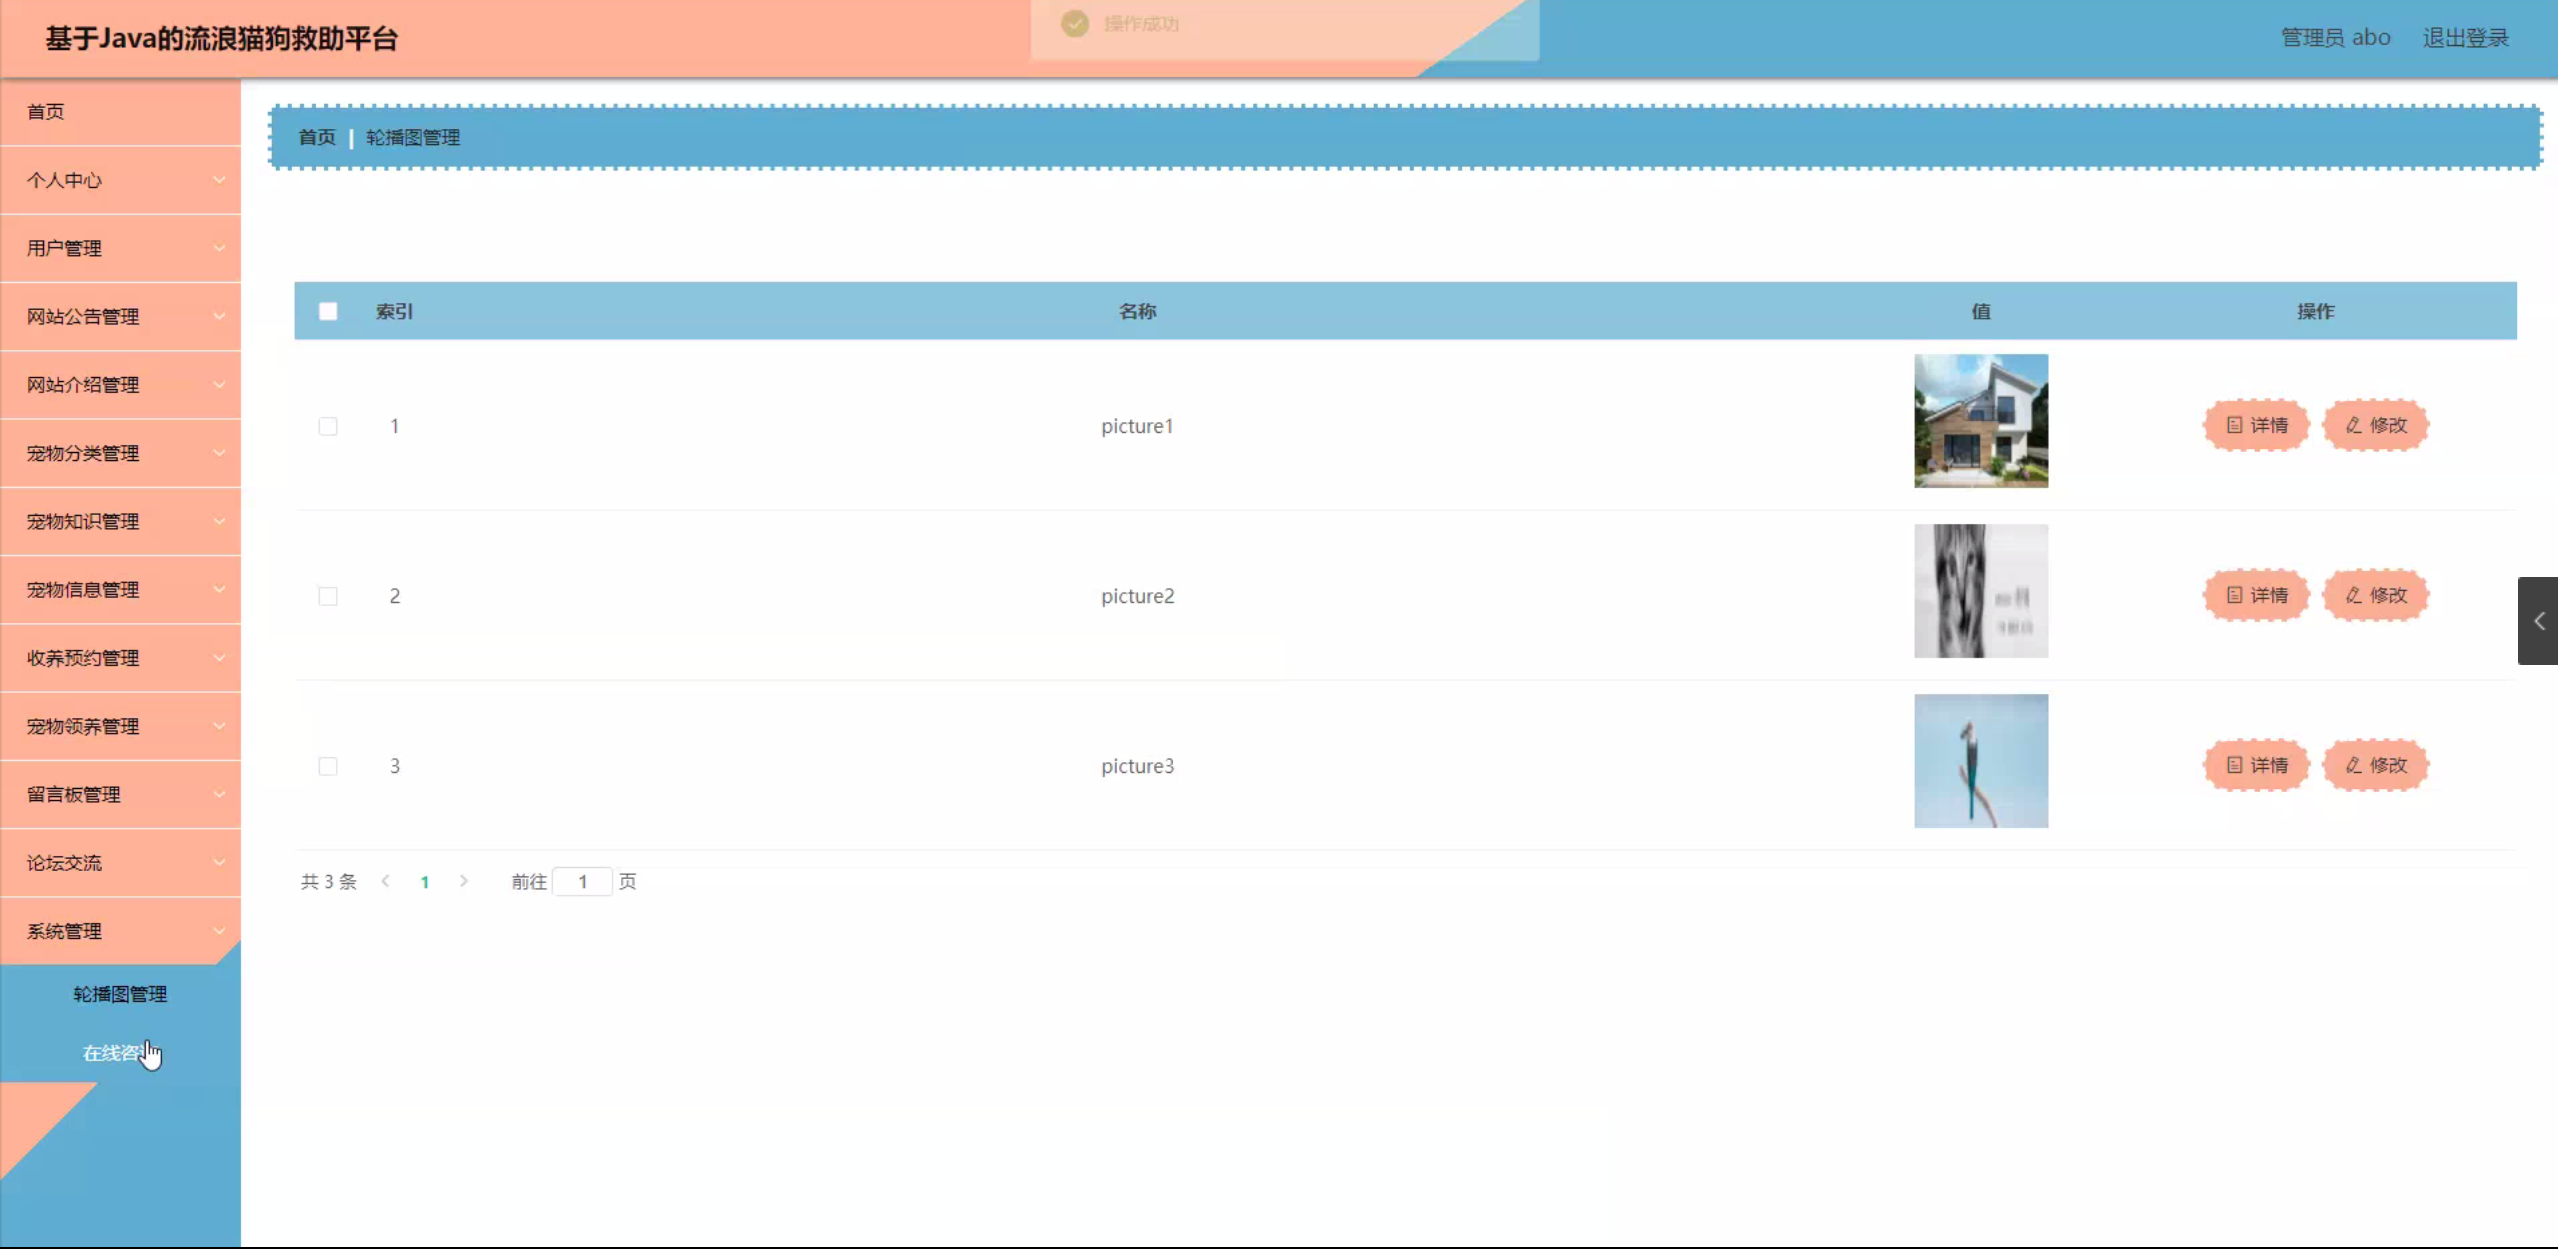Expand the 宠物信息管理 sidebar menu

(x=120, y=590)
